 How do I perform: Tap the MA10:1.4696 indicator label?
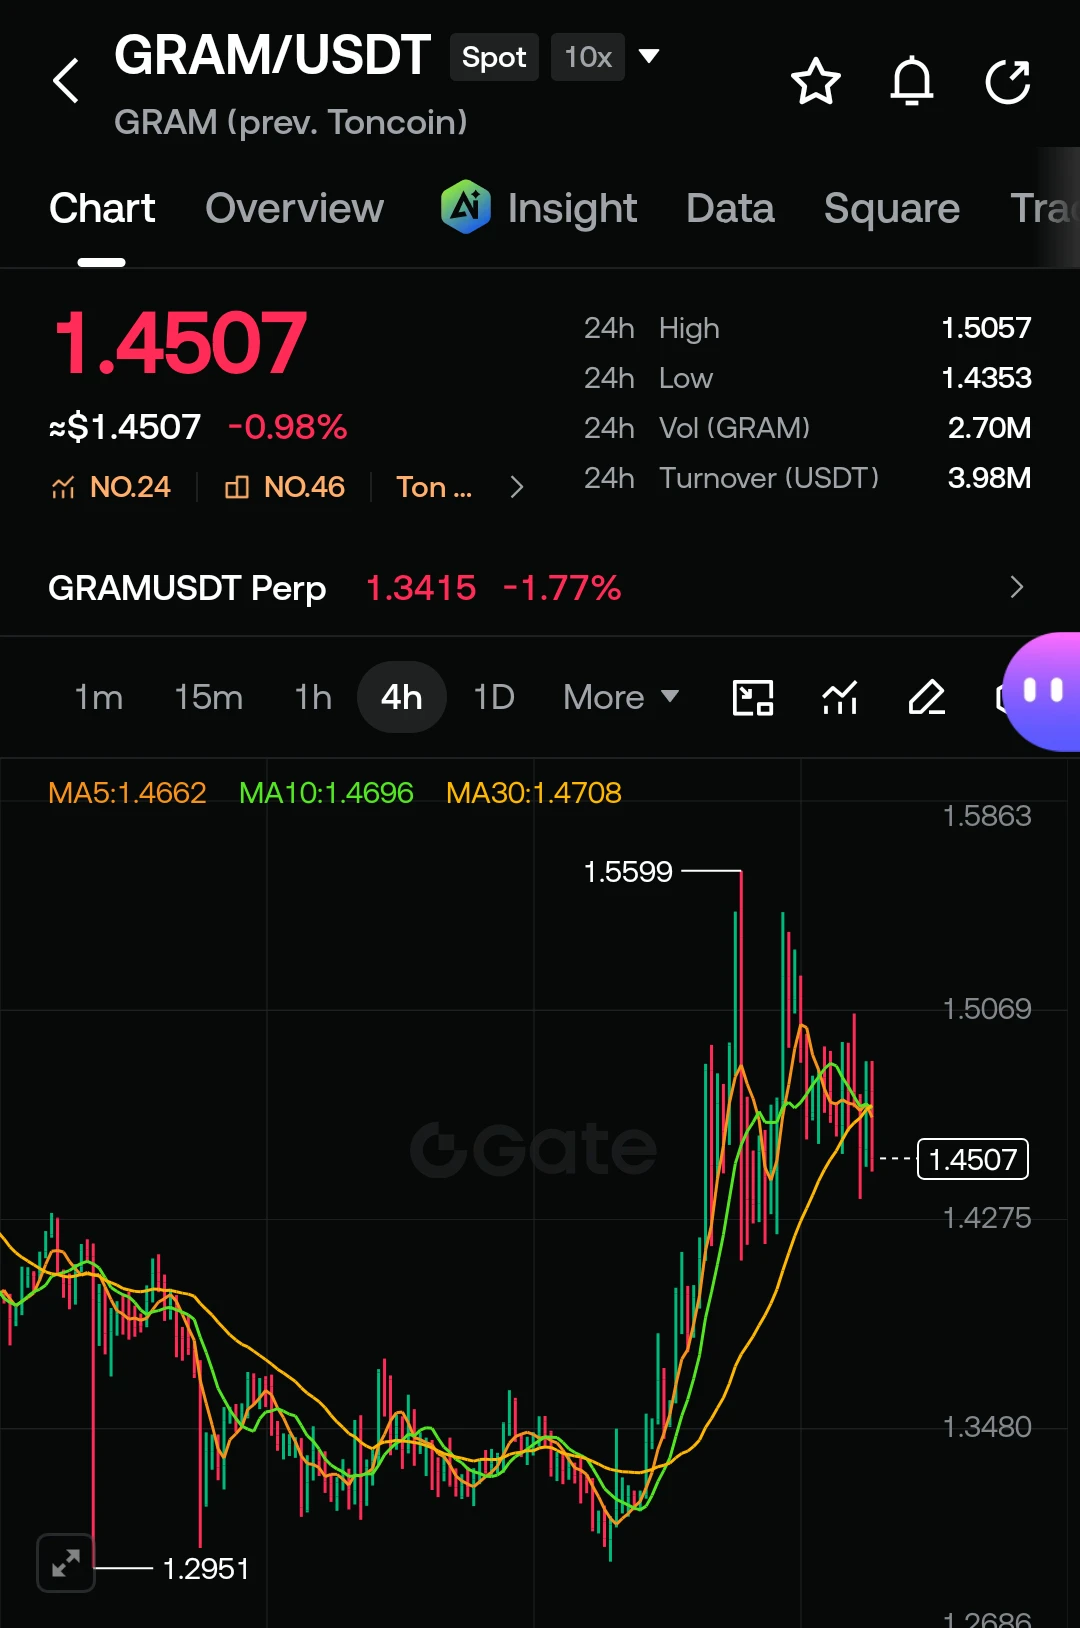326,793
